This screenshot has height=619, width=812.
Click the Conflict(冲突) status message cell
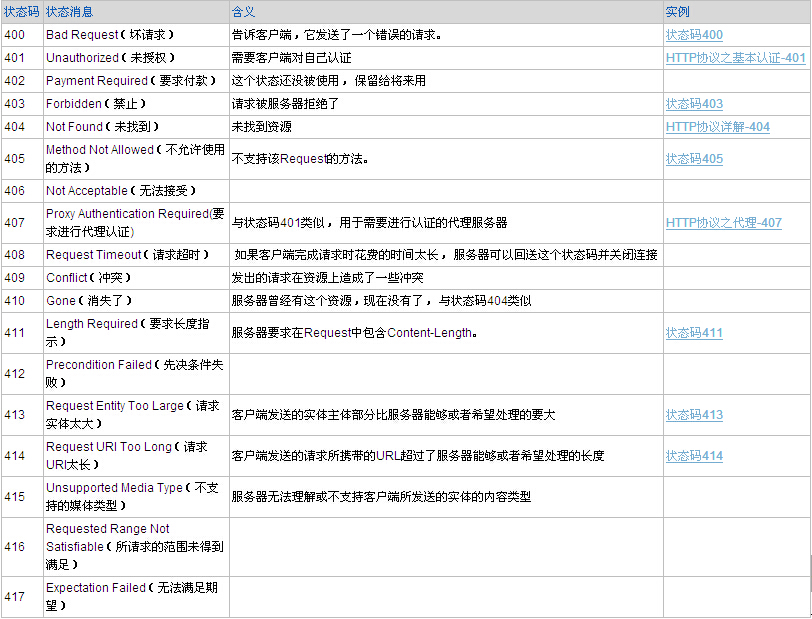(88, 278)
